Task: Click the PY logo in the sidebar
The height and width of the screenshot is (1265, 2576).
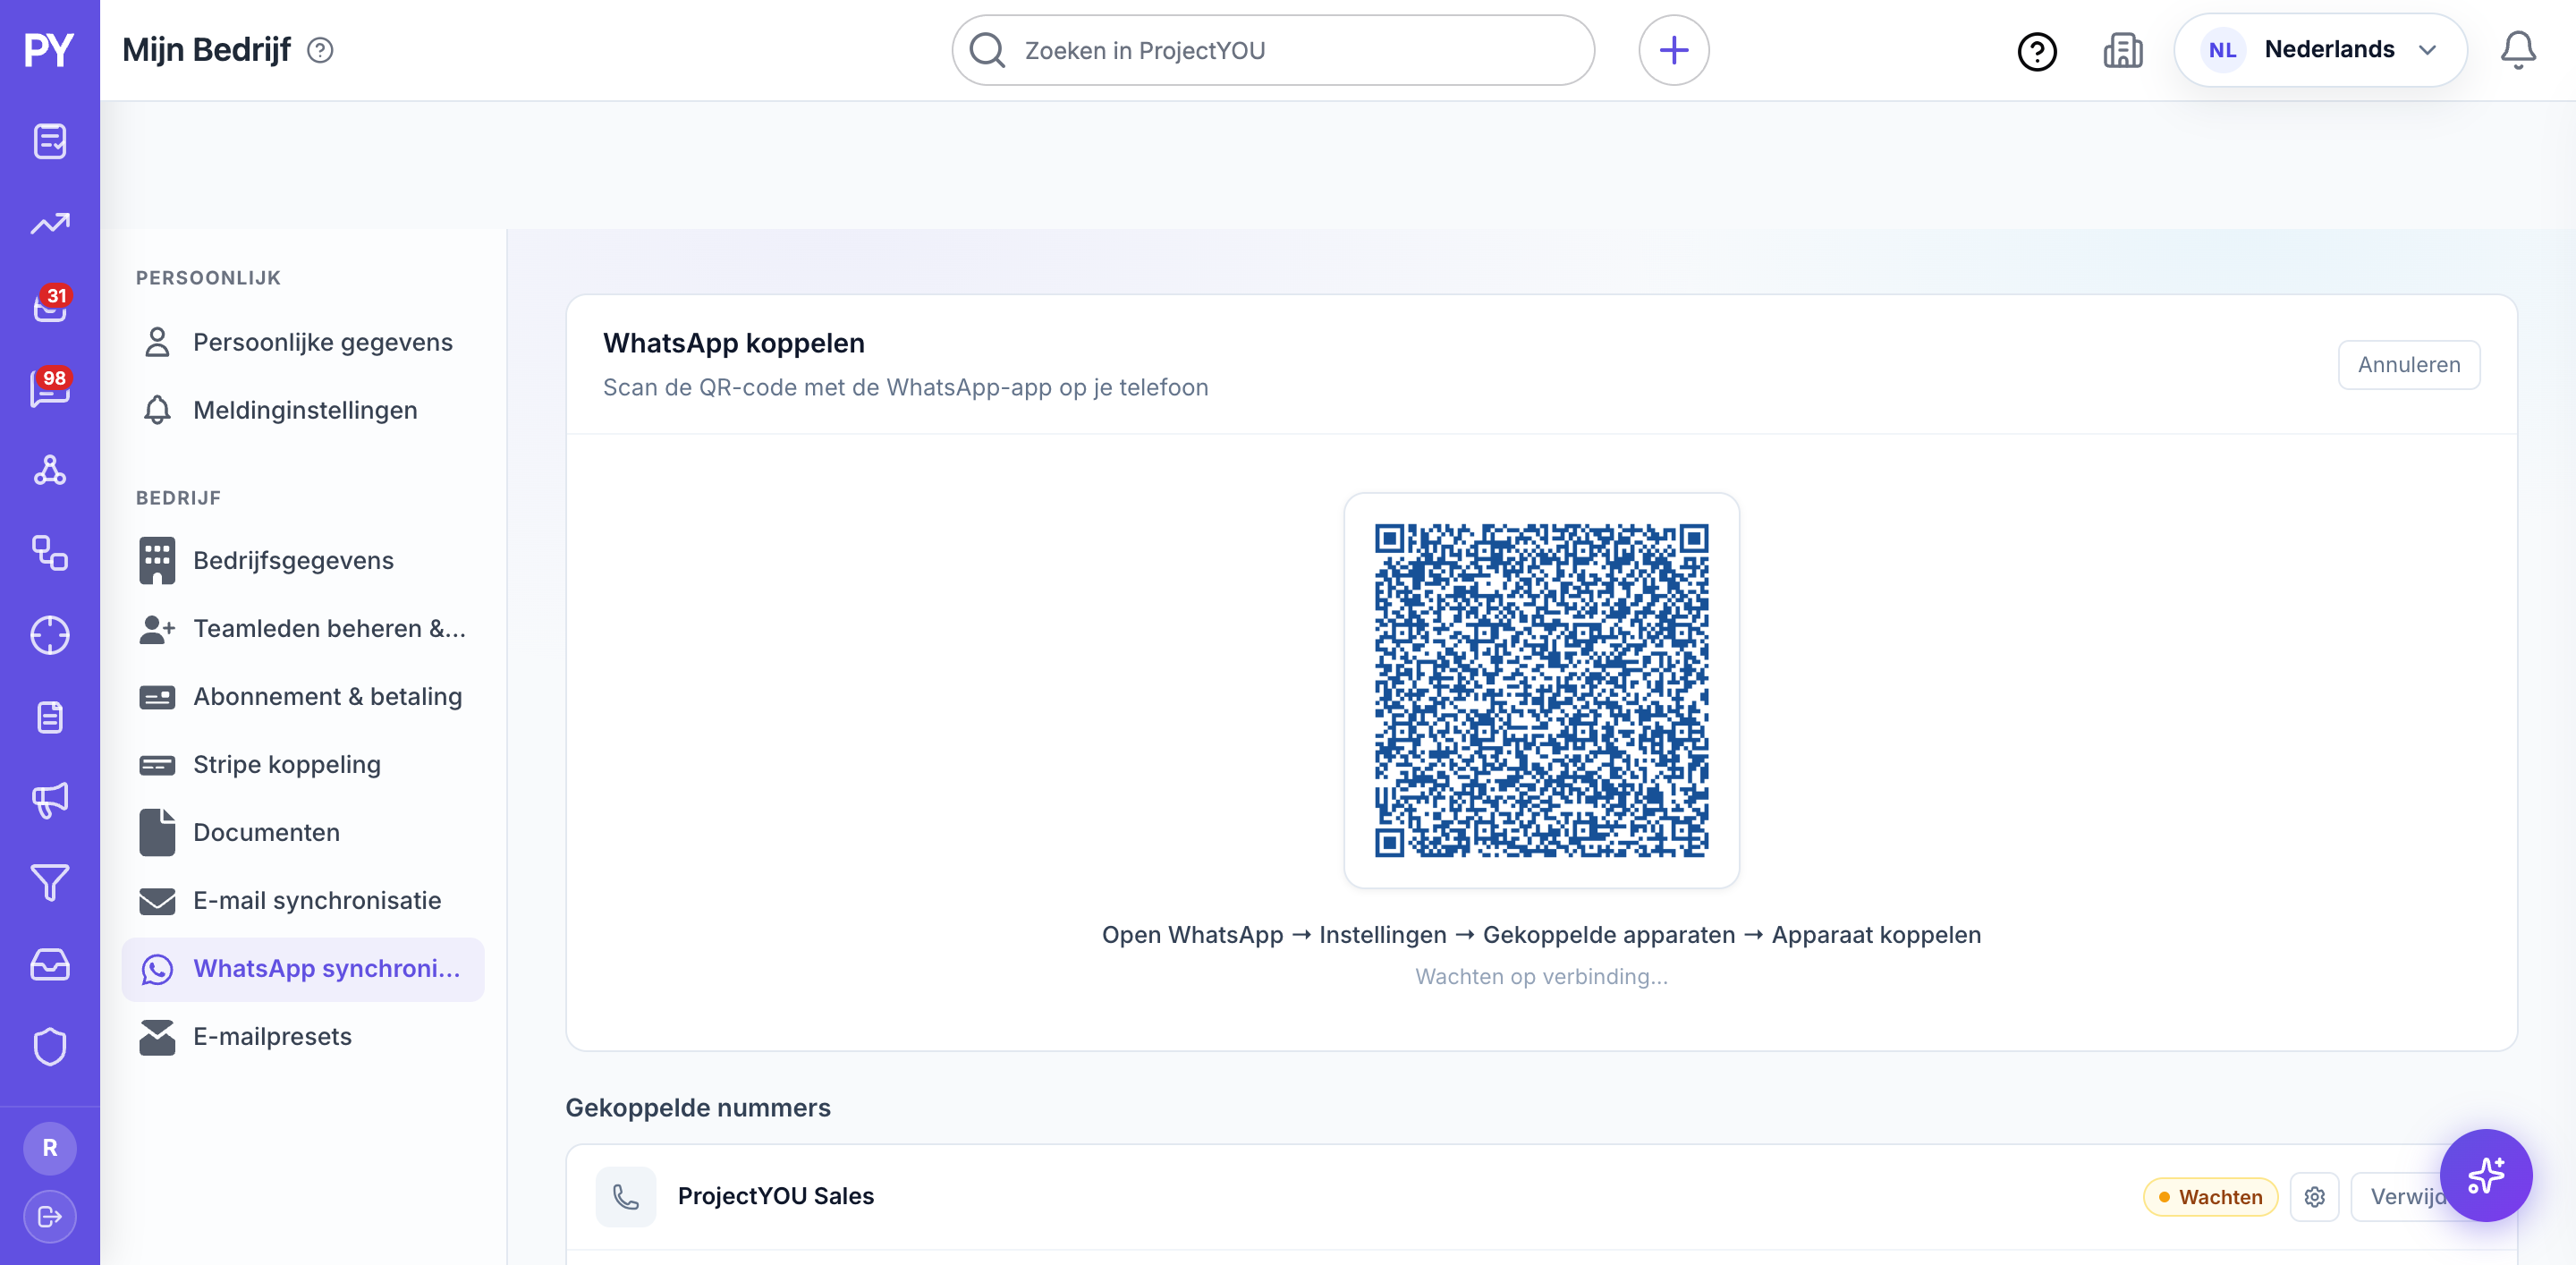Action: (49, 50)
